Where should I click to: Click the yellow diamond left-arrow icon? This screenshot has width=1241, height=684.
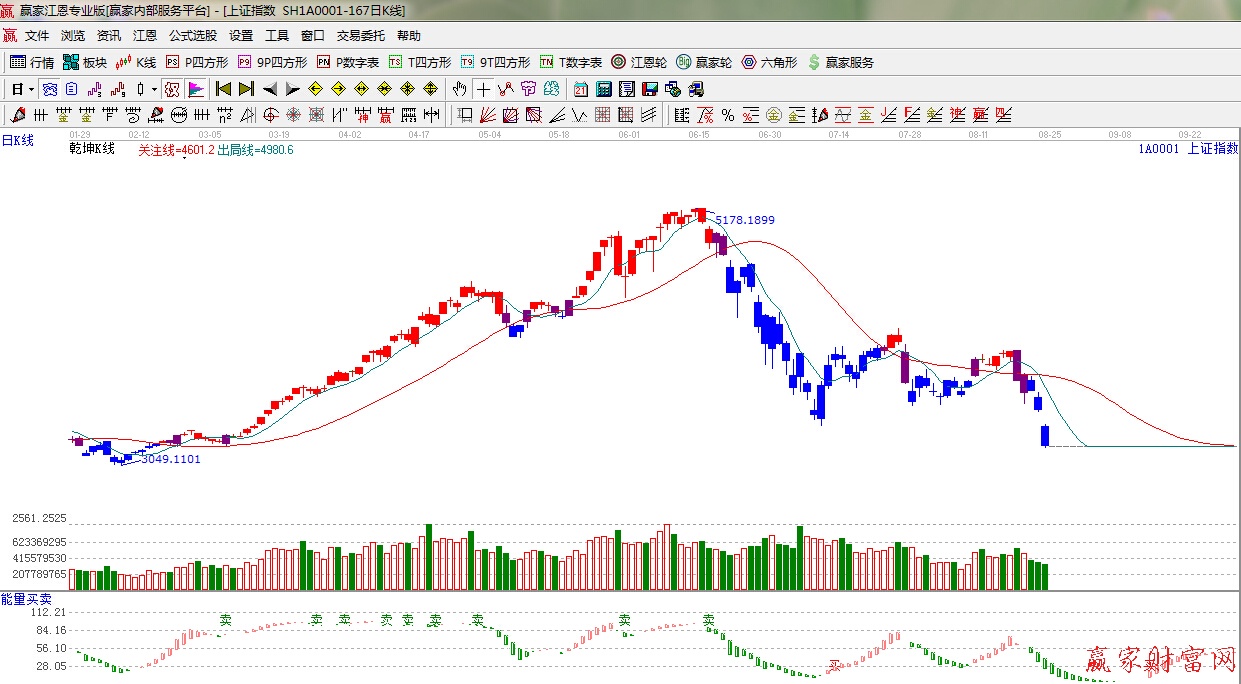[316, 89]
